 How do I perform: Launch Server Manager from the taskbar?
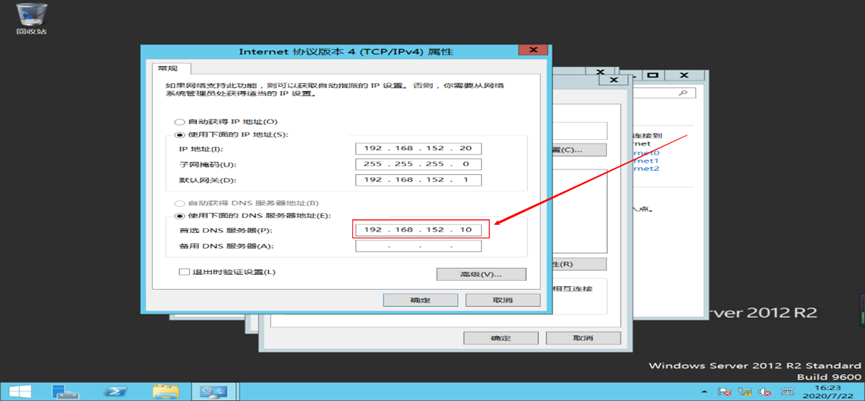[65, 392]
